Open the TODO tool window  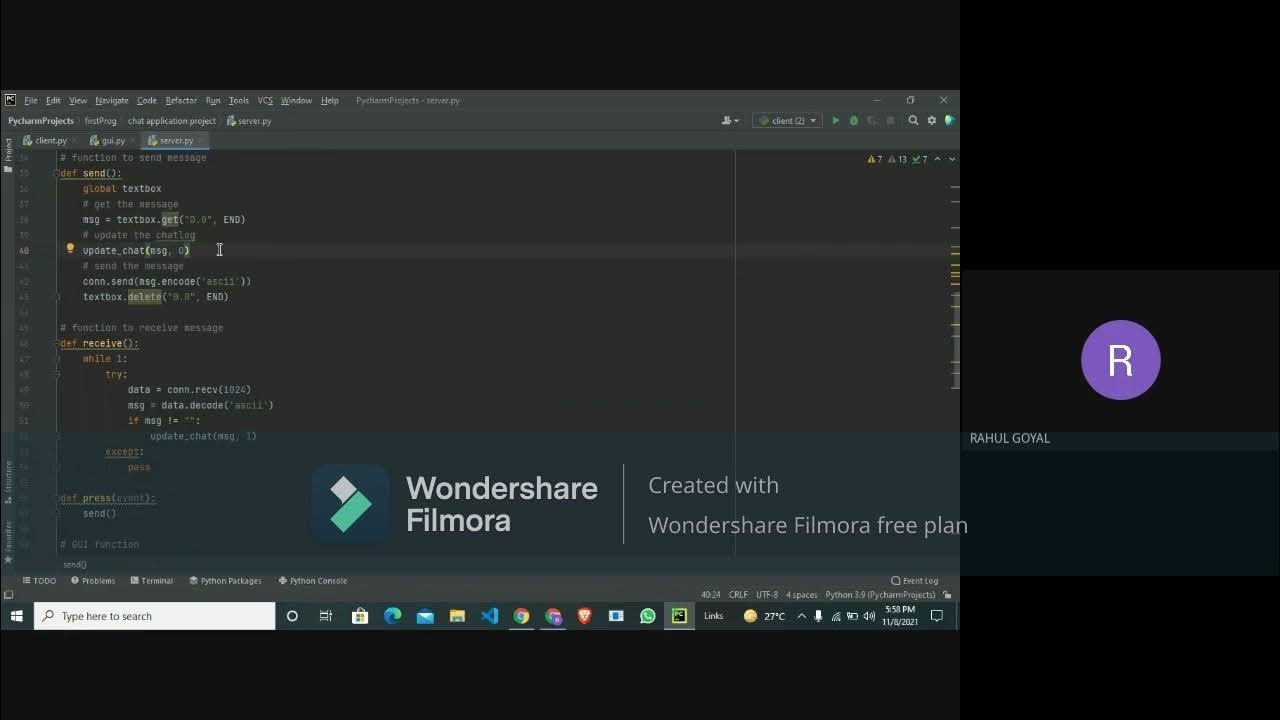point(39,581)
